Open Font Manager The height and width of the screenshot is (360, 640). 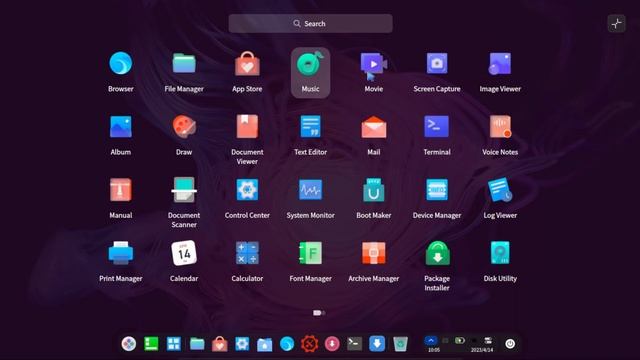pos(310,253)
